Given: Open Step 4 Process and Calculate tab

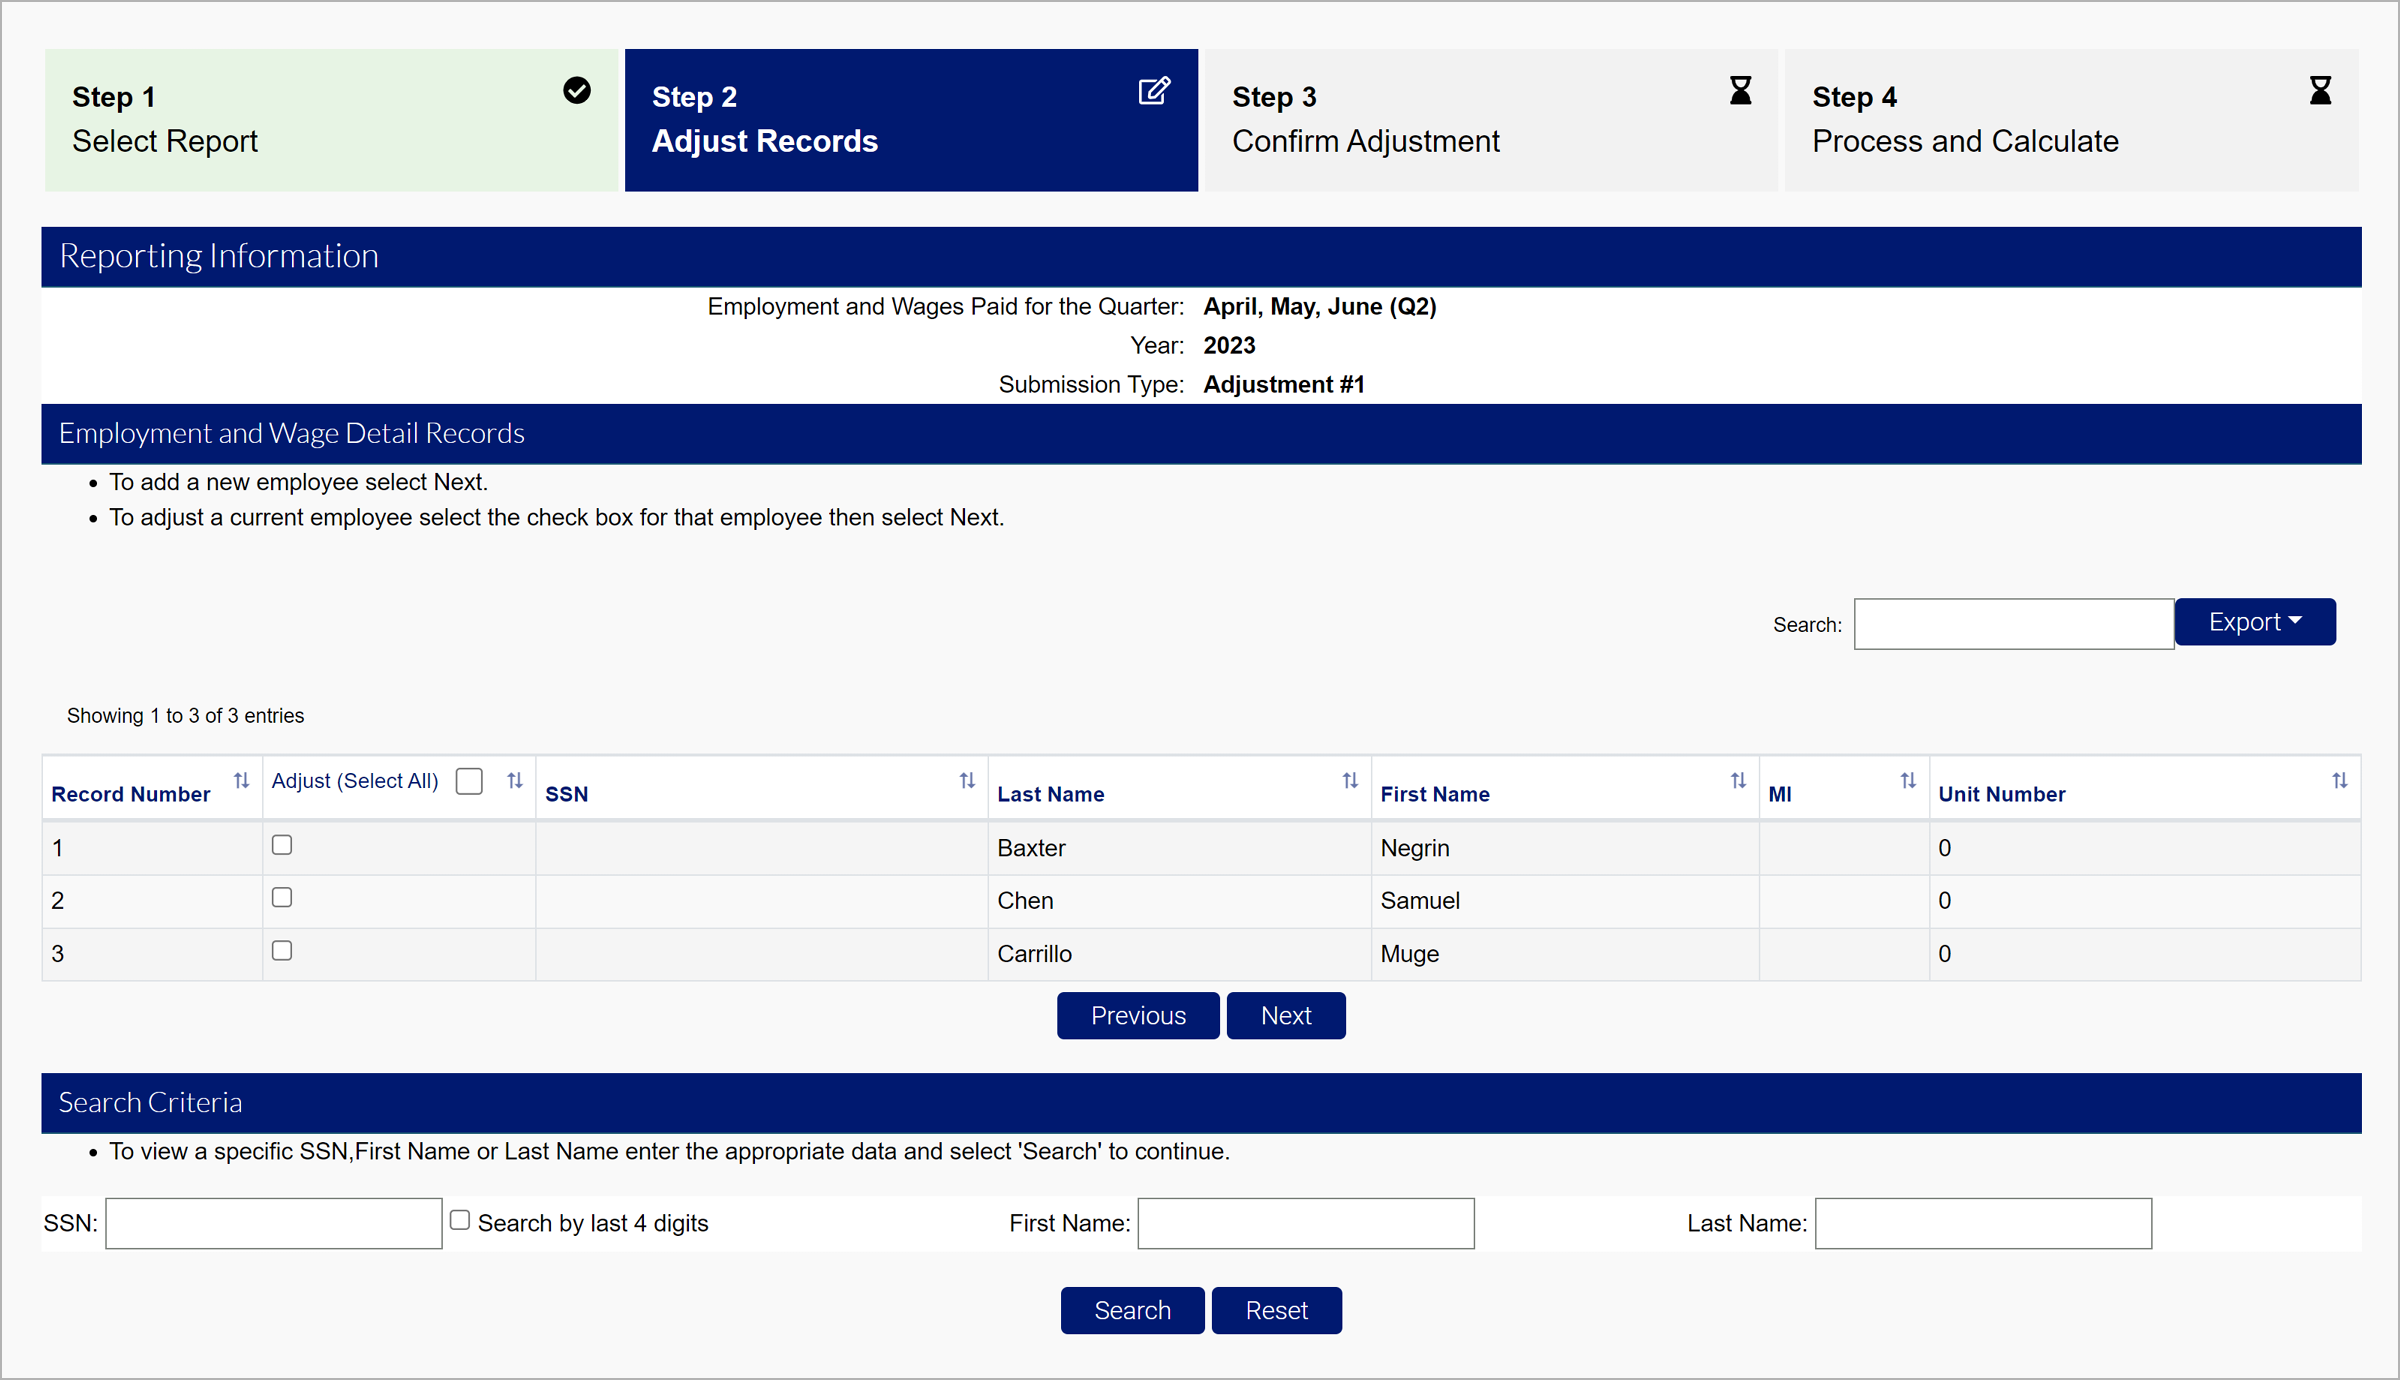Looking at the screenshot, I should coord(2070,120).
